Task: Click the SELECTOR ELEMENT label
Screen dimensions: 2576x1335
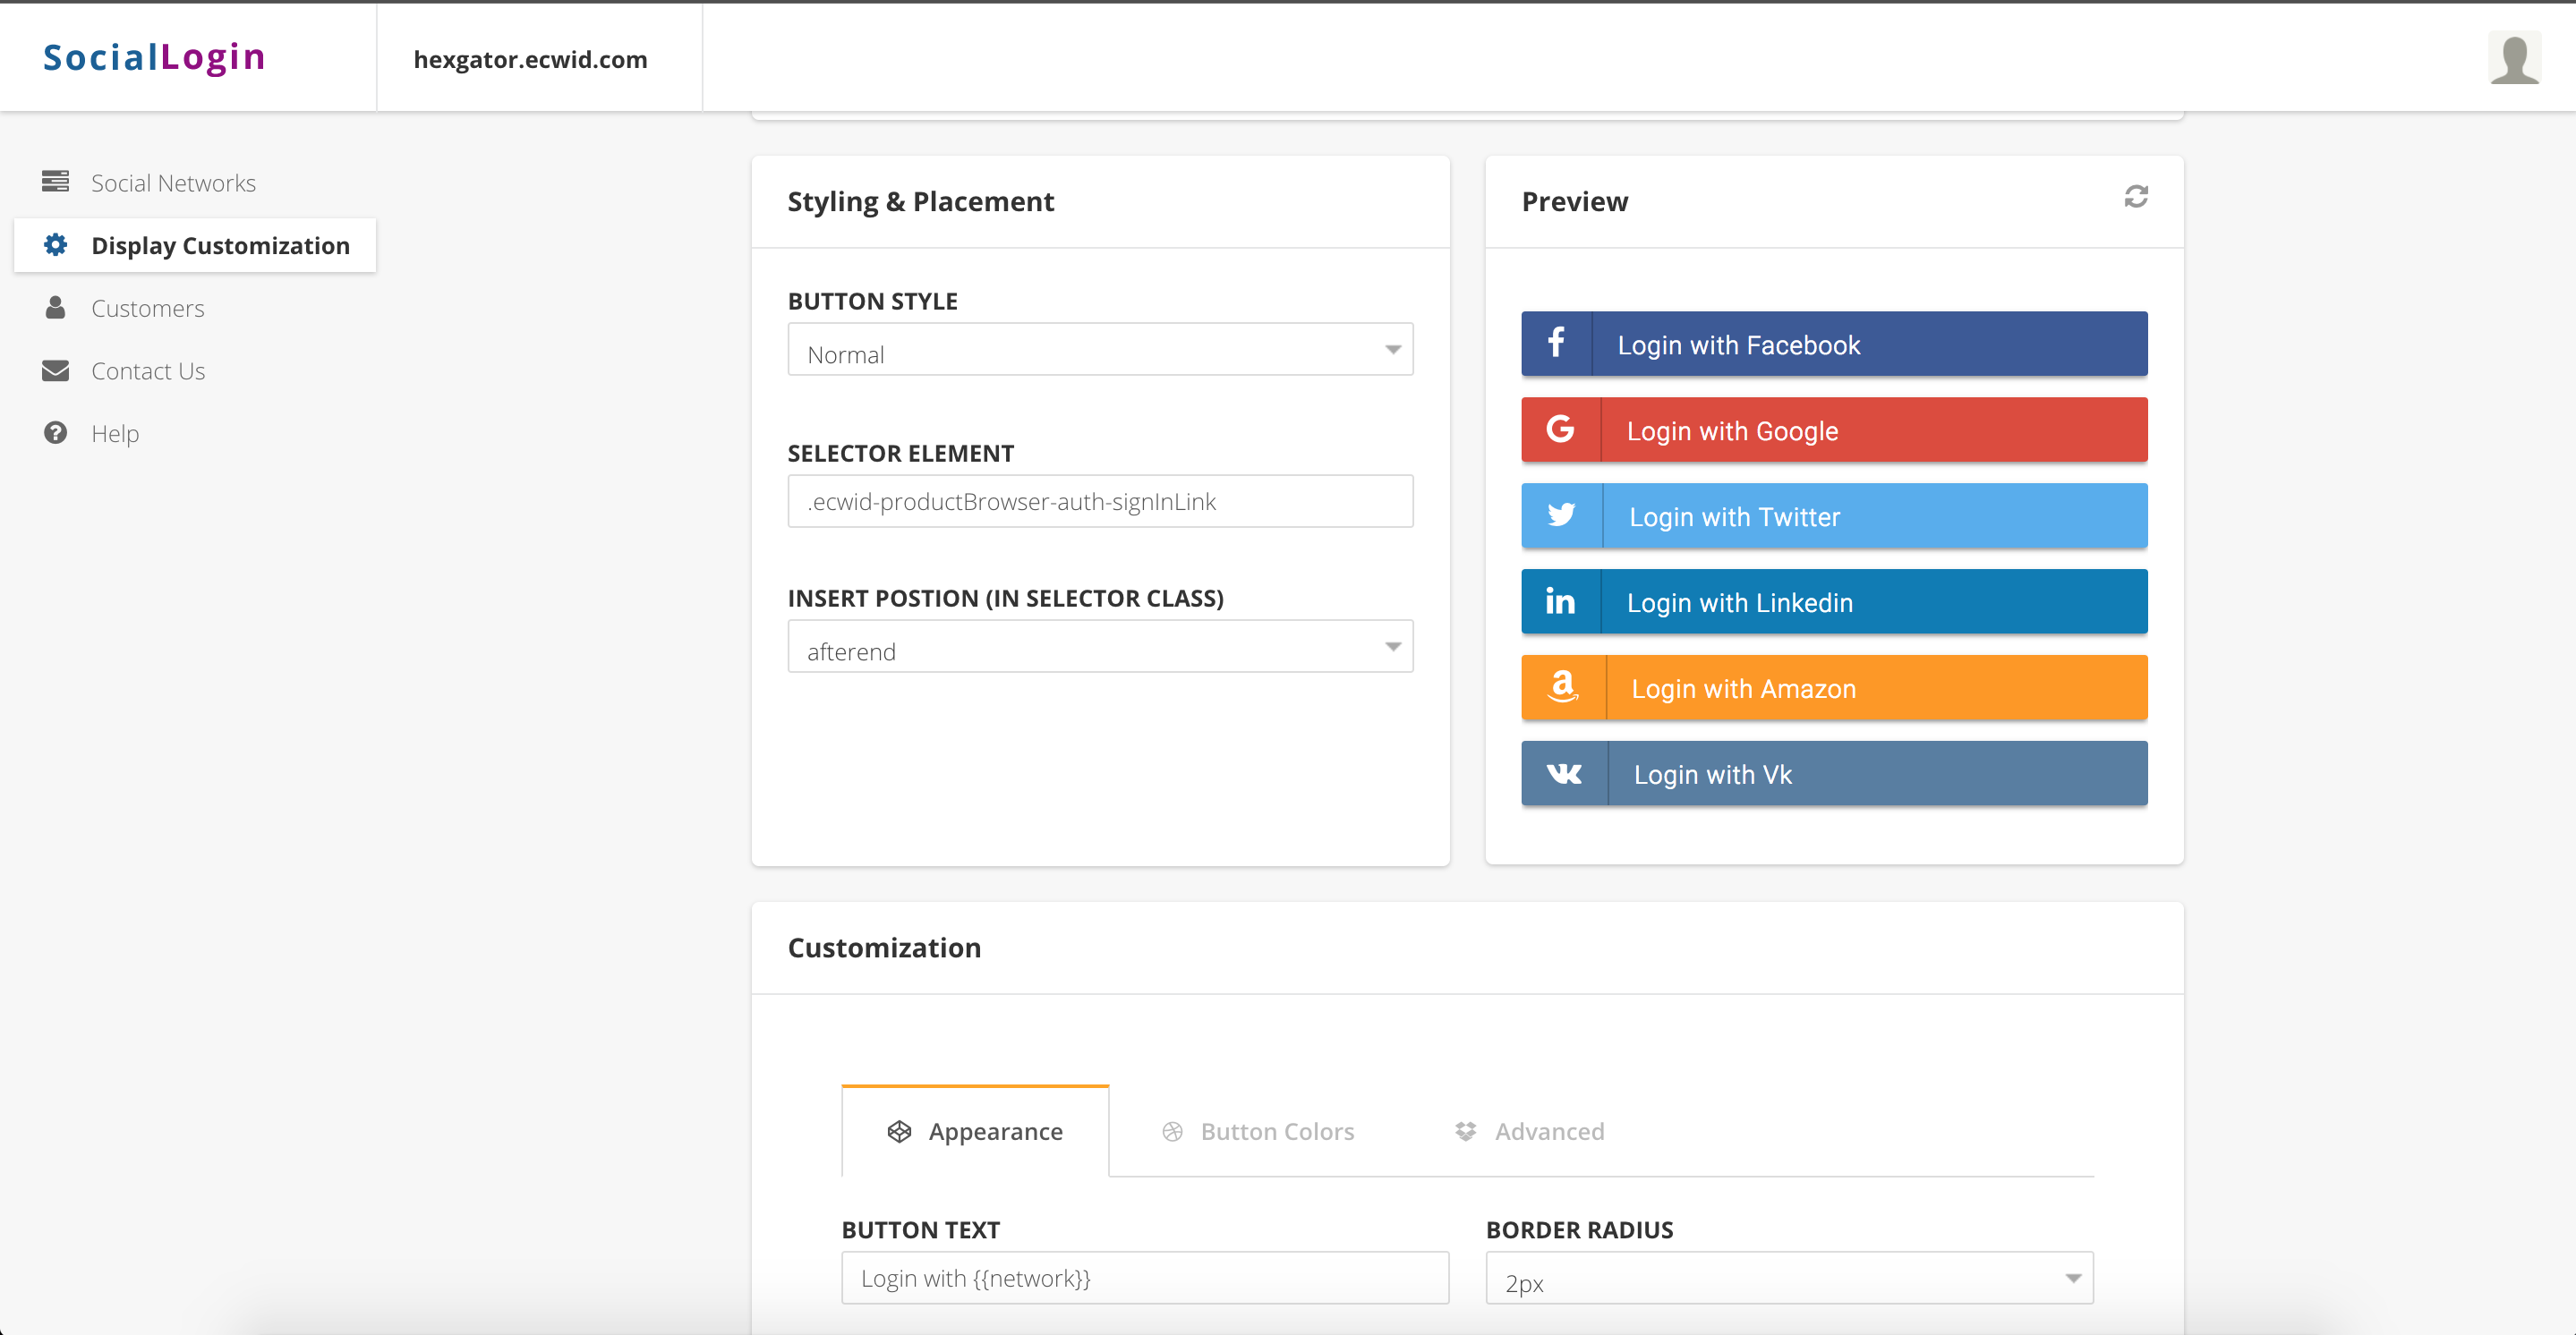Action: [900, 453]
